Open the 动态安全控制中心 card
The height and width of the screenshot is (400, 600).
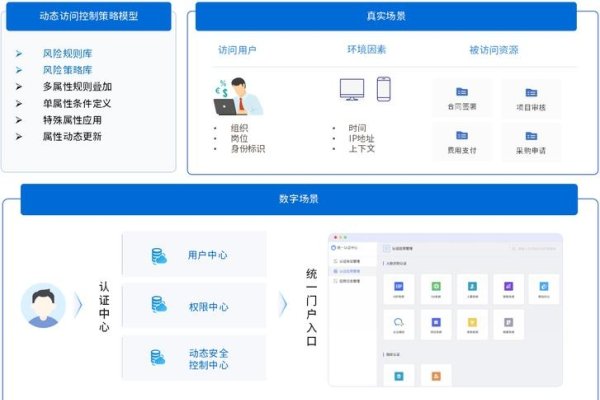coord(194,358)
